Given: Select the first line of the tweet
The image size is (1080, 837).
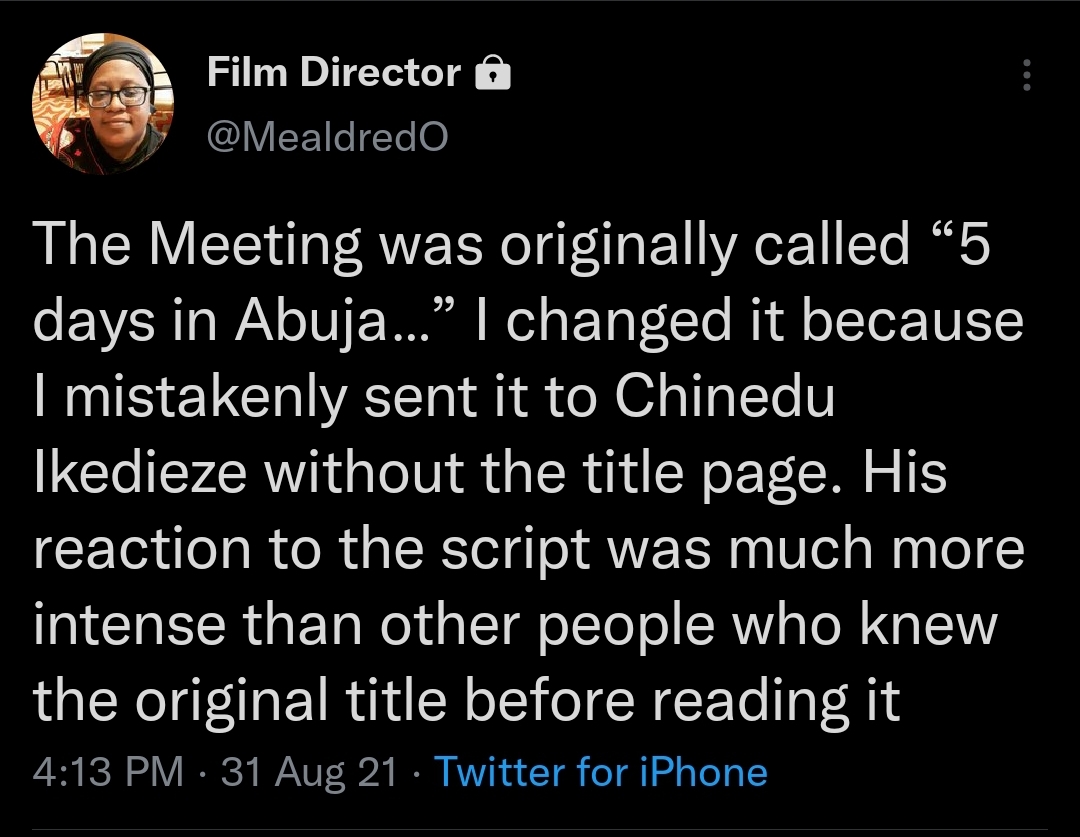Looking at the screenshot, I should point(500,243).
